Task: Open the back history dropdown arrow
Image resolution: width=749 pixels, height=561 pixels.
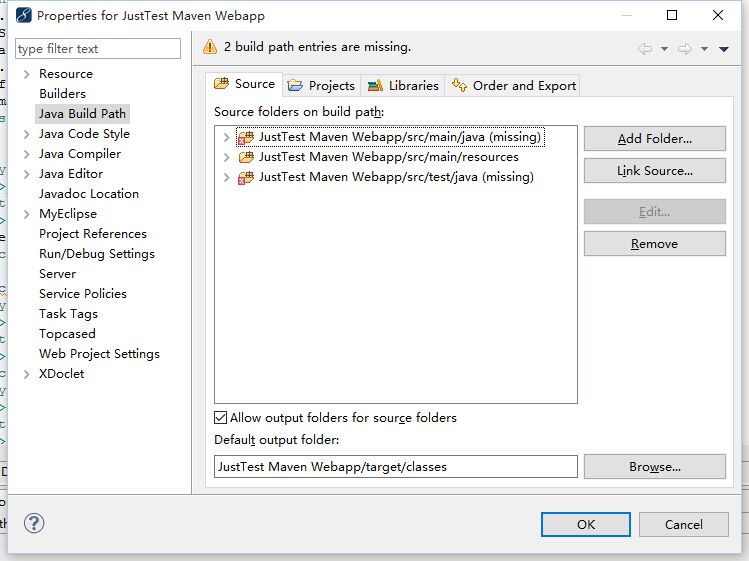Action: tap(664, 49)
